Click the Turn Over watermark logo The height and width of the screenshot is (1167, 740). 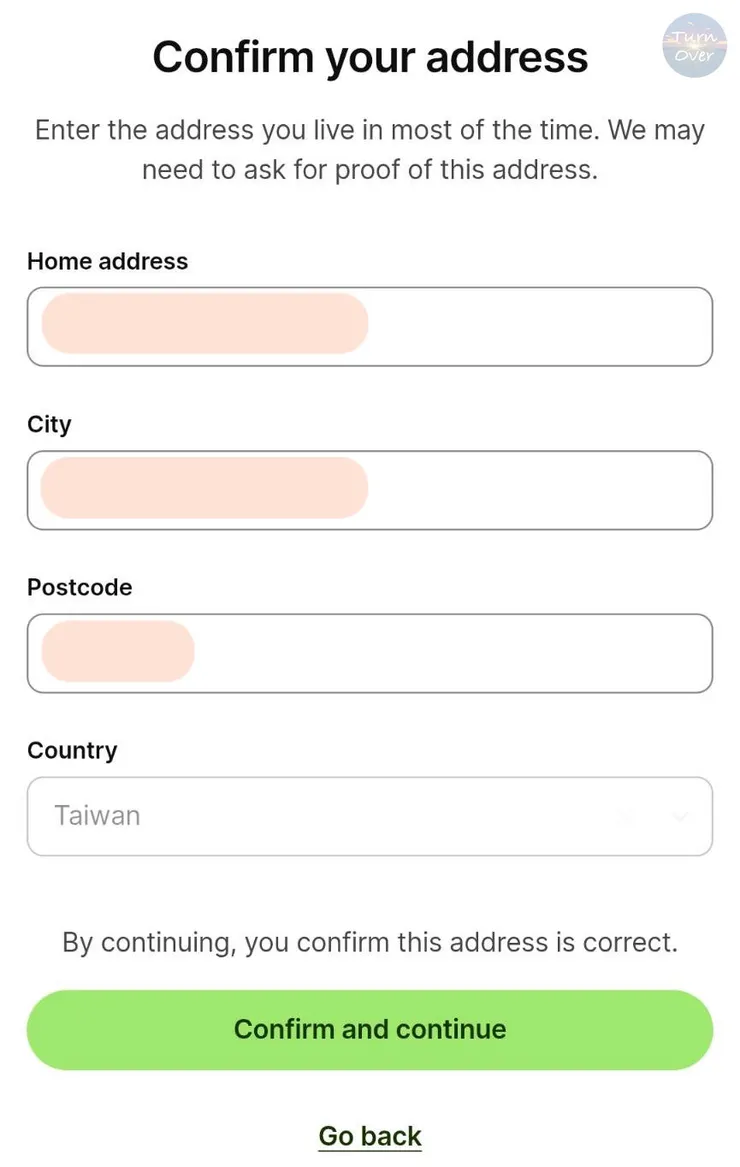click(x=694, y=45)
